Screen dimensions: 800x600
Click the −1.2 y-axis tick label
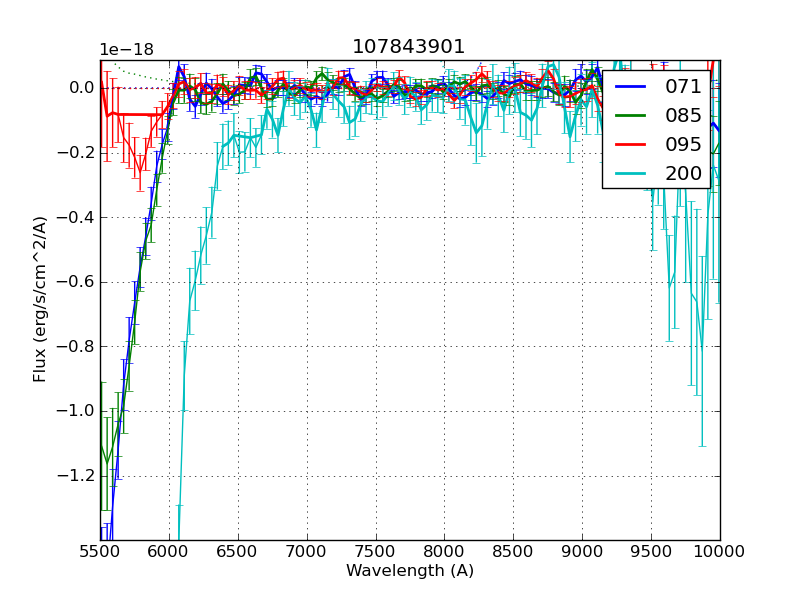point(76,476)
